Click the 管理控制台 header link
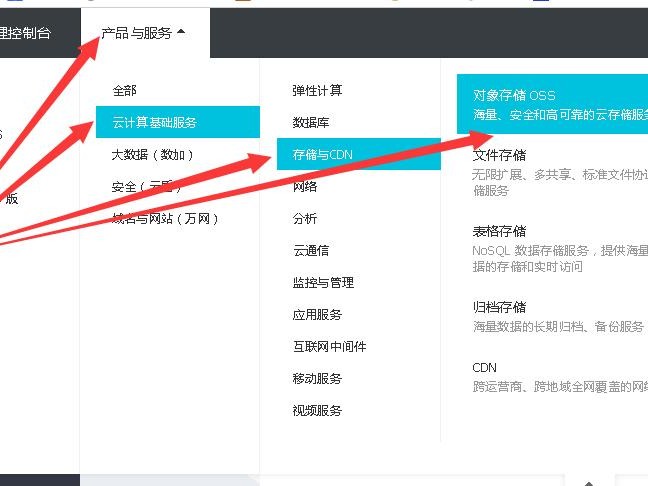648x486 pixels. coord(25,33)
